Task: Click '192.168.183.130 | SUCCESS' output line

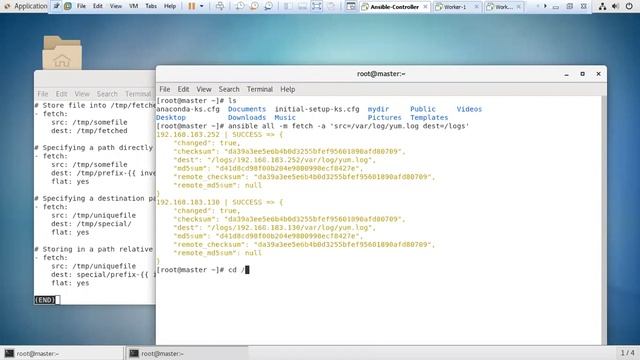Action: click(x=219, y=202)
